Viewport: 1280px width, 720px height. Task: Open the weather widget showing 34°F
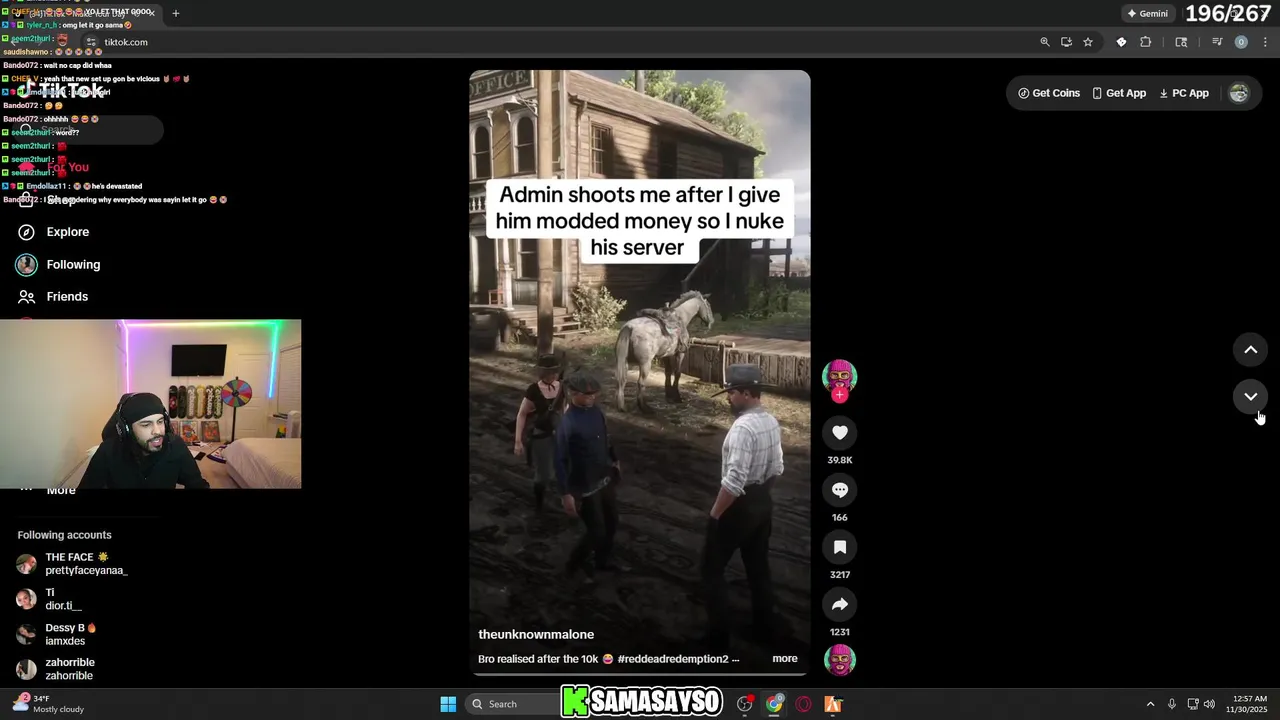(48, 704)
